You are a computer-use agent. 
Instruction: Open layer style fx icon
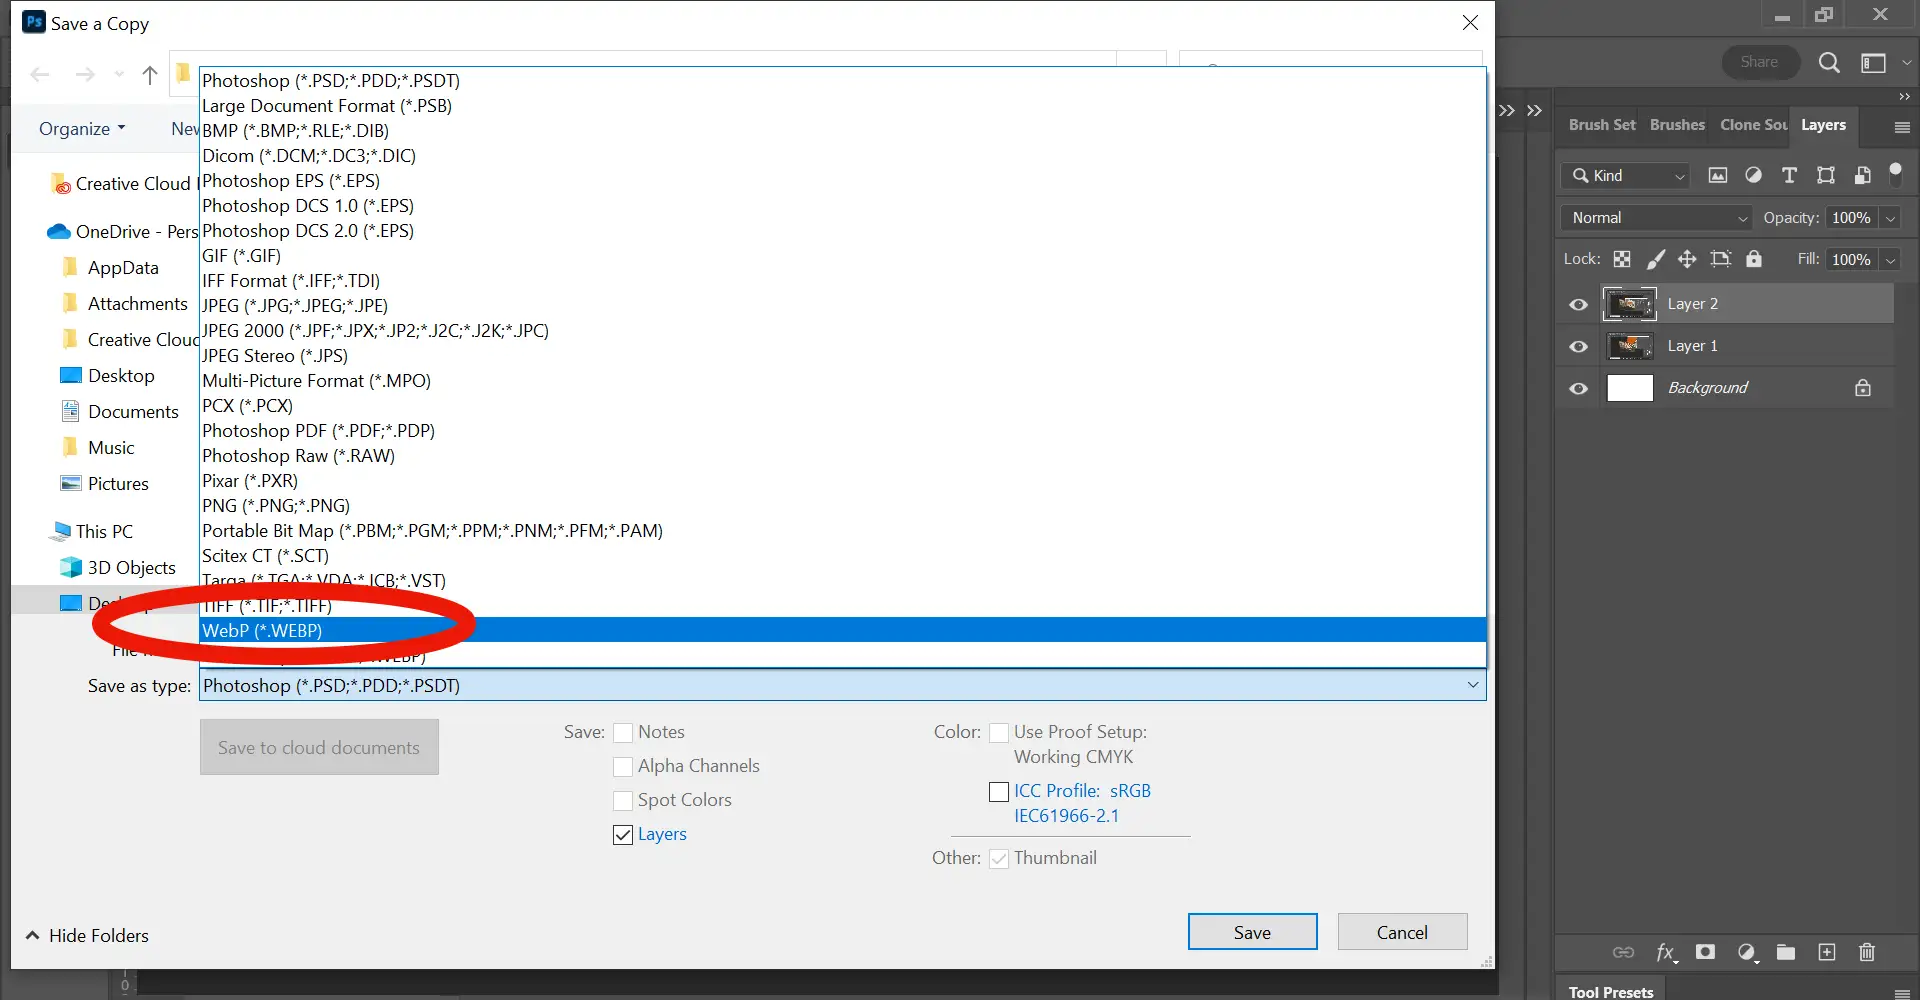[x=1666, y=952]
